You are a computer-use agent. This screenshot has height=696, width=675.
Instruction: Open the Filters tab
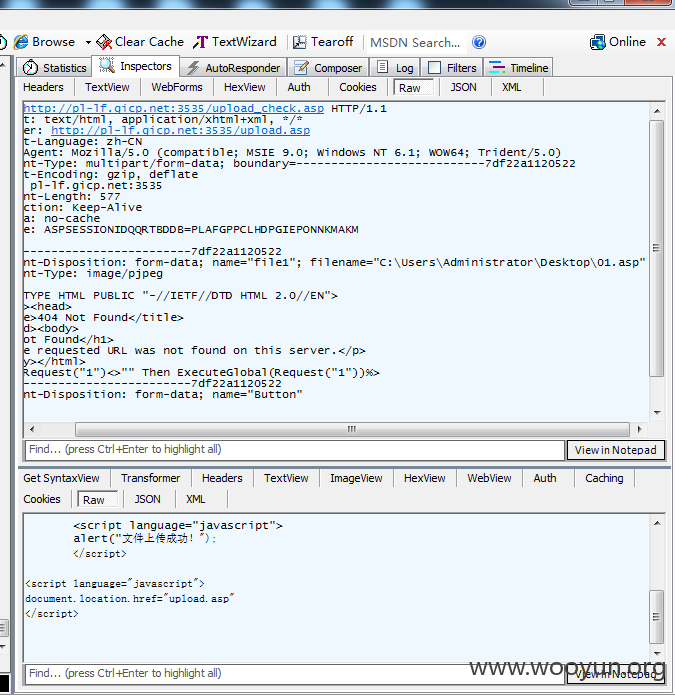point(452,68)
